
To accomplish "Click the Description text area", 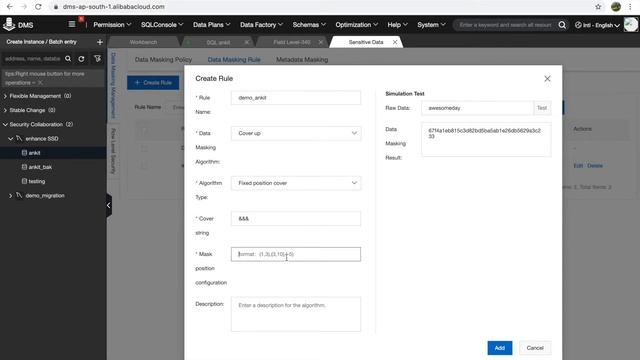I will point(296,314).
